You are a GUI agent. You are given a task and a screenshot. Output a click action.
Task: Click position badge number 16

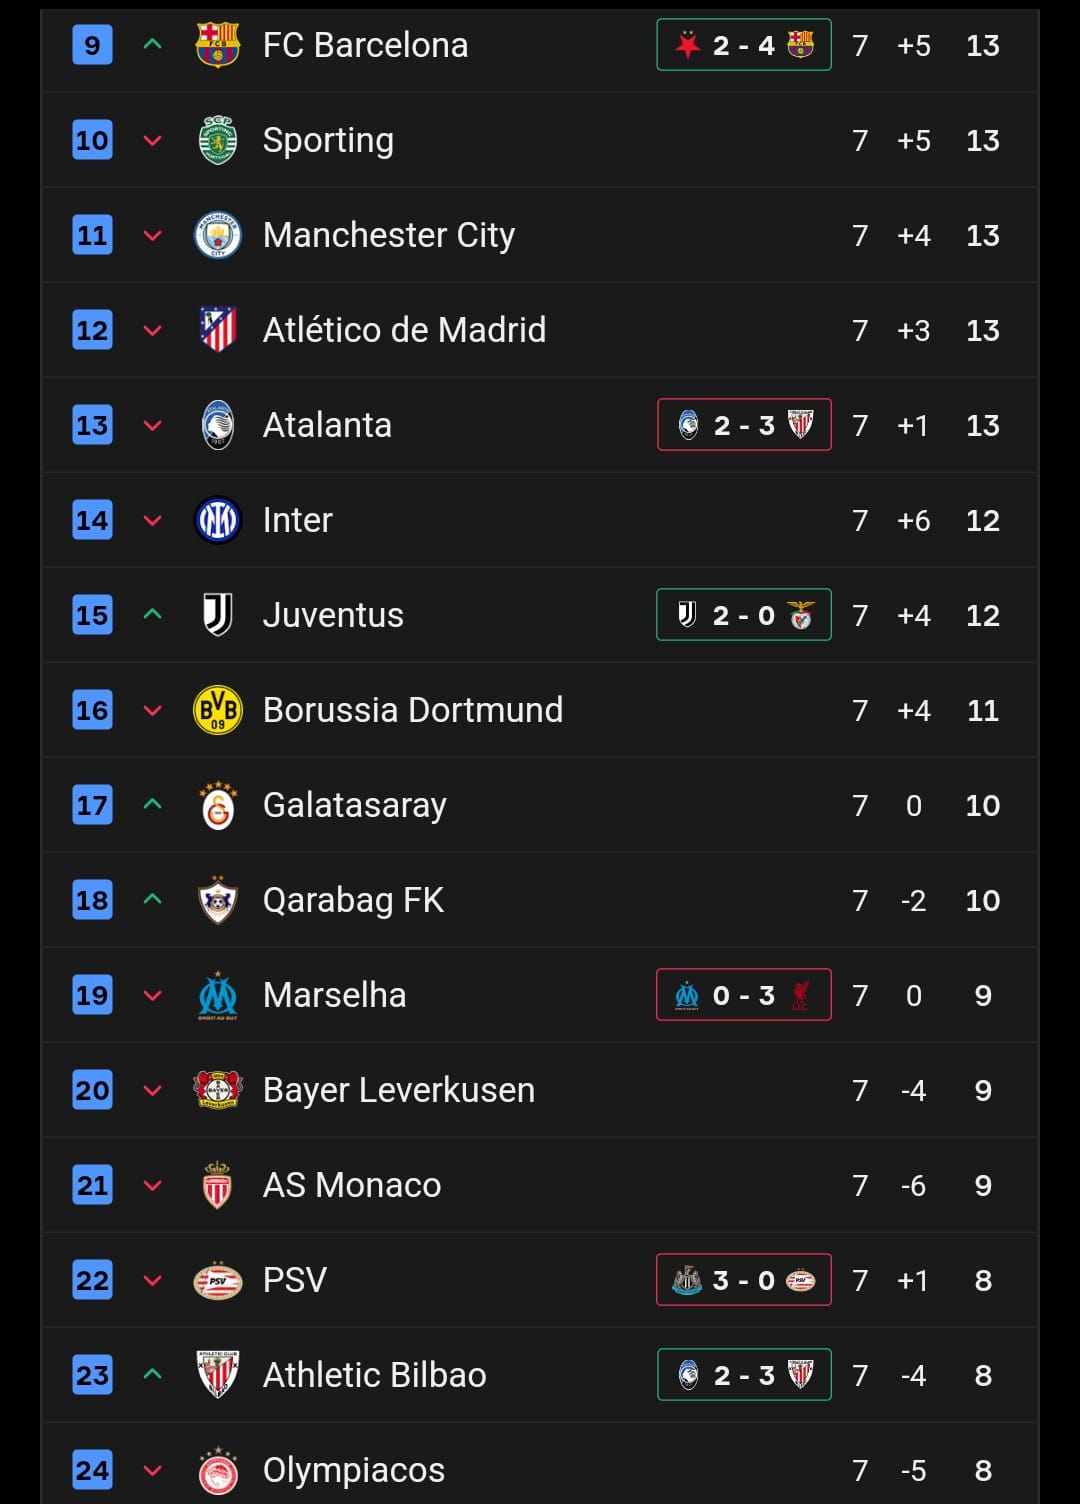[x=92, y=710]
